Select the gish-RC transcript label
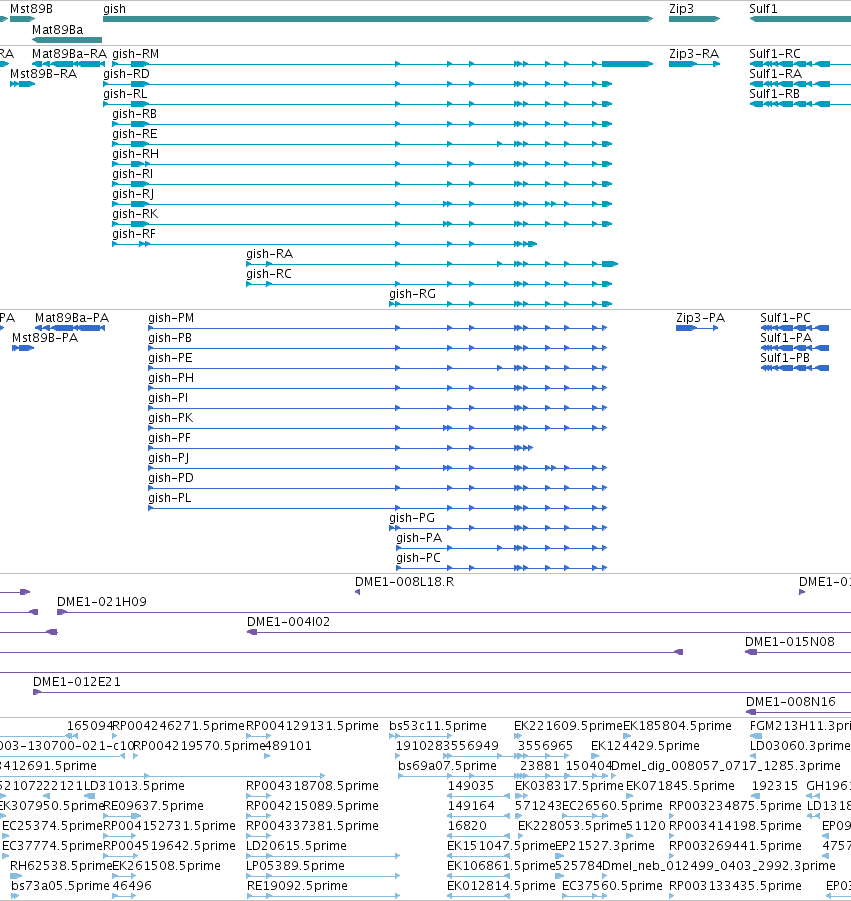The height and width of the screenshot is (901, 851). coord(269,274)
